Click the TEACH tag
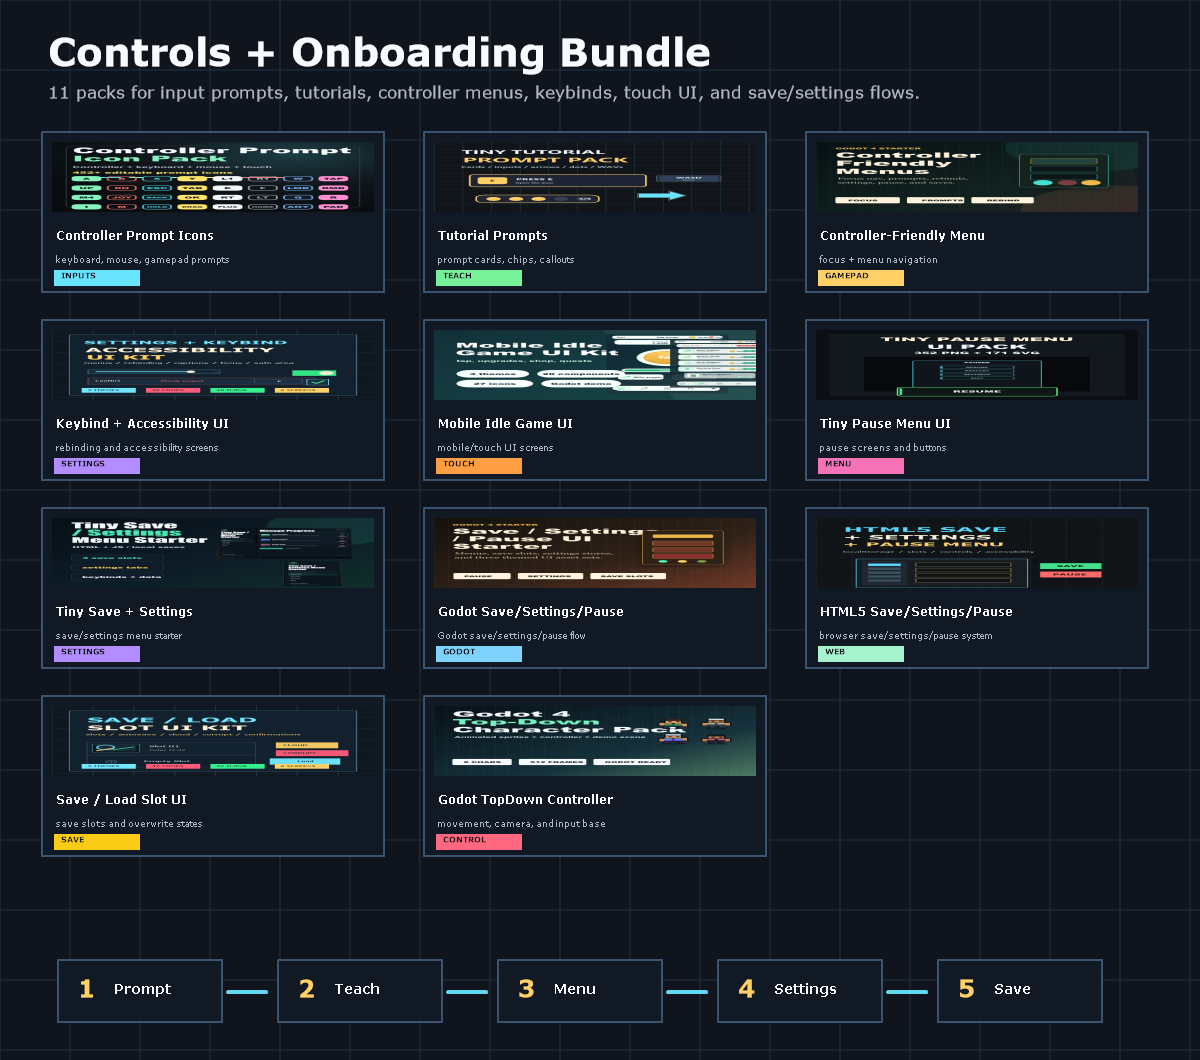1200x1060 pixels. 479,278
